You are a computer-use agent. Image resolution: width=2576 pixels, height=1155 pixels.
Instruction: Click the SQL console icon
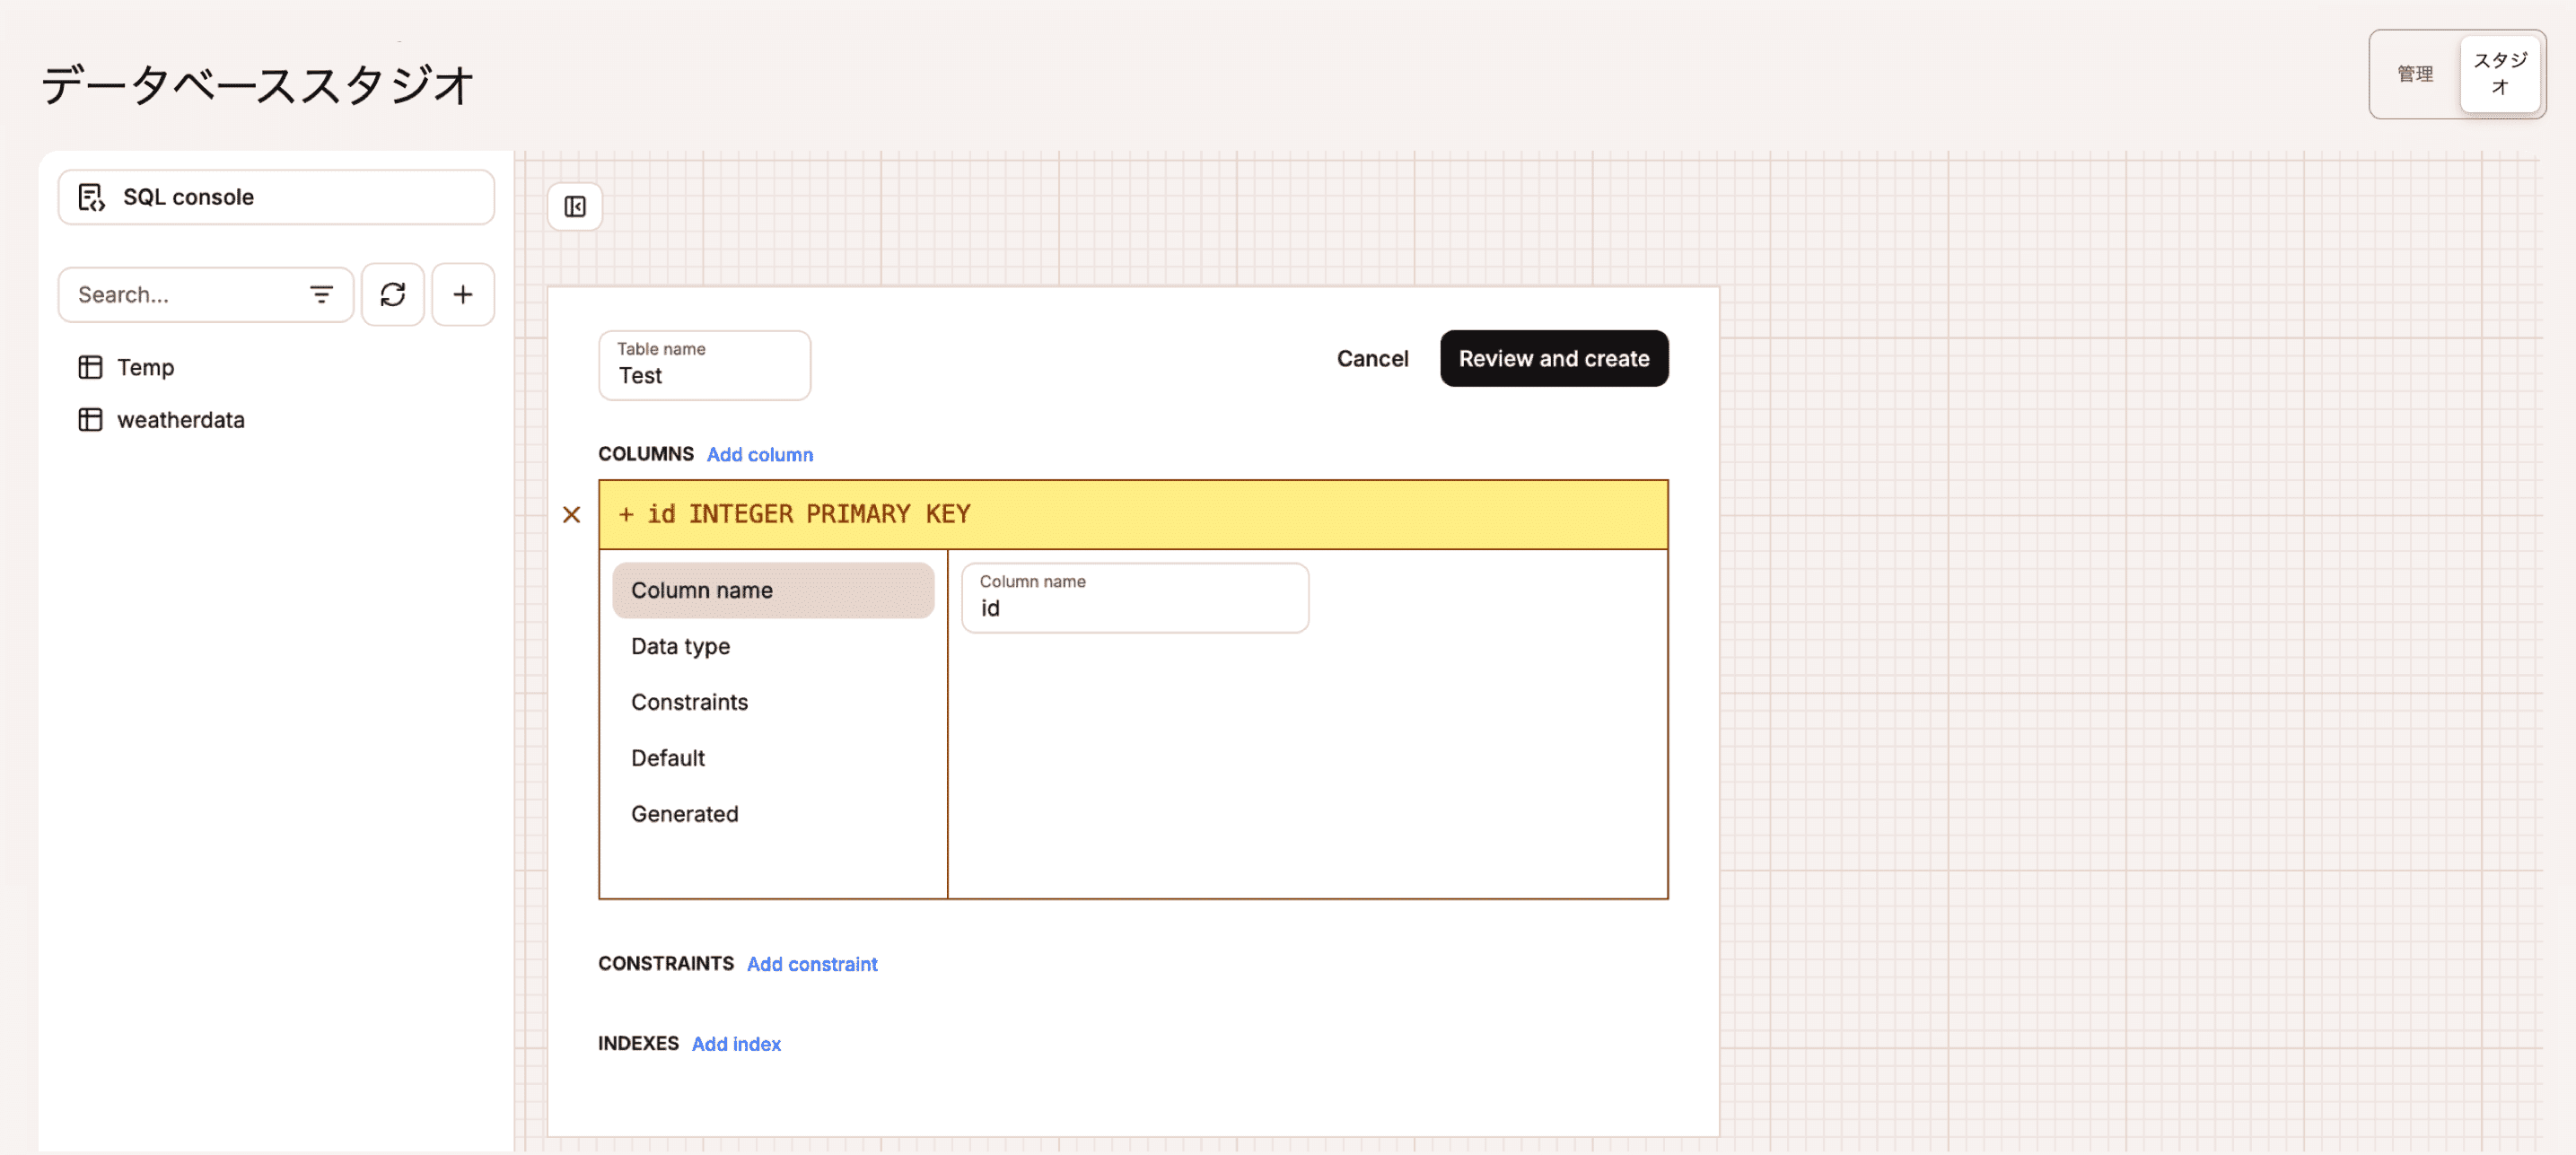[91, 197]
